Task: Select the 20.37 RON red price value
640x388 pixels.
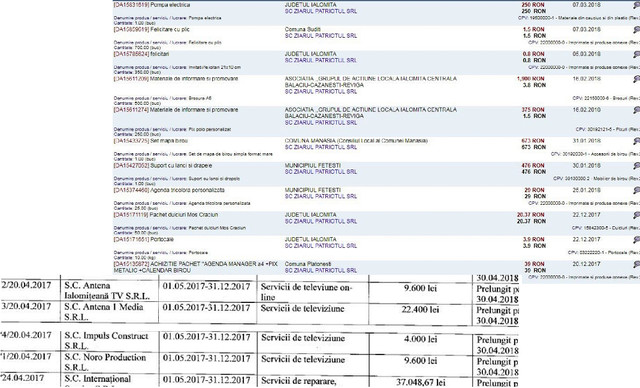Action: (x=531, y=214)
